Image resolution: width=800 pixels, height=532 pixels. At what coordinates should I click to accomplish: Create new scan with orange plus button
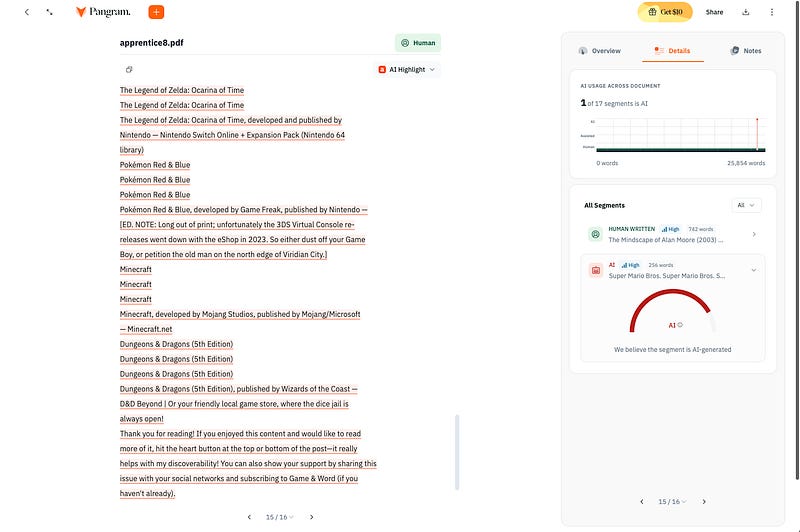coord(156,12)
